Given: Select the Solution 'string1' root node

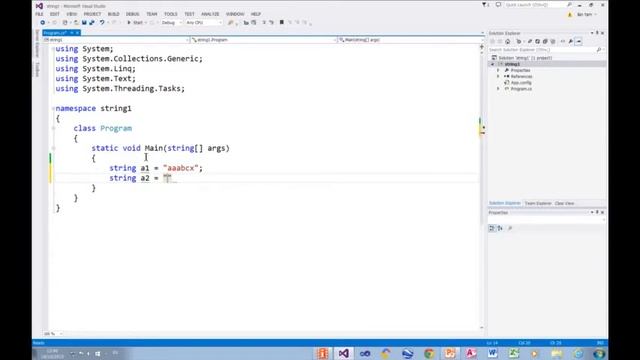Looking at the screenshot, I should (522, 58).
